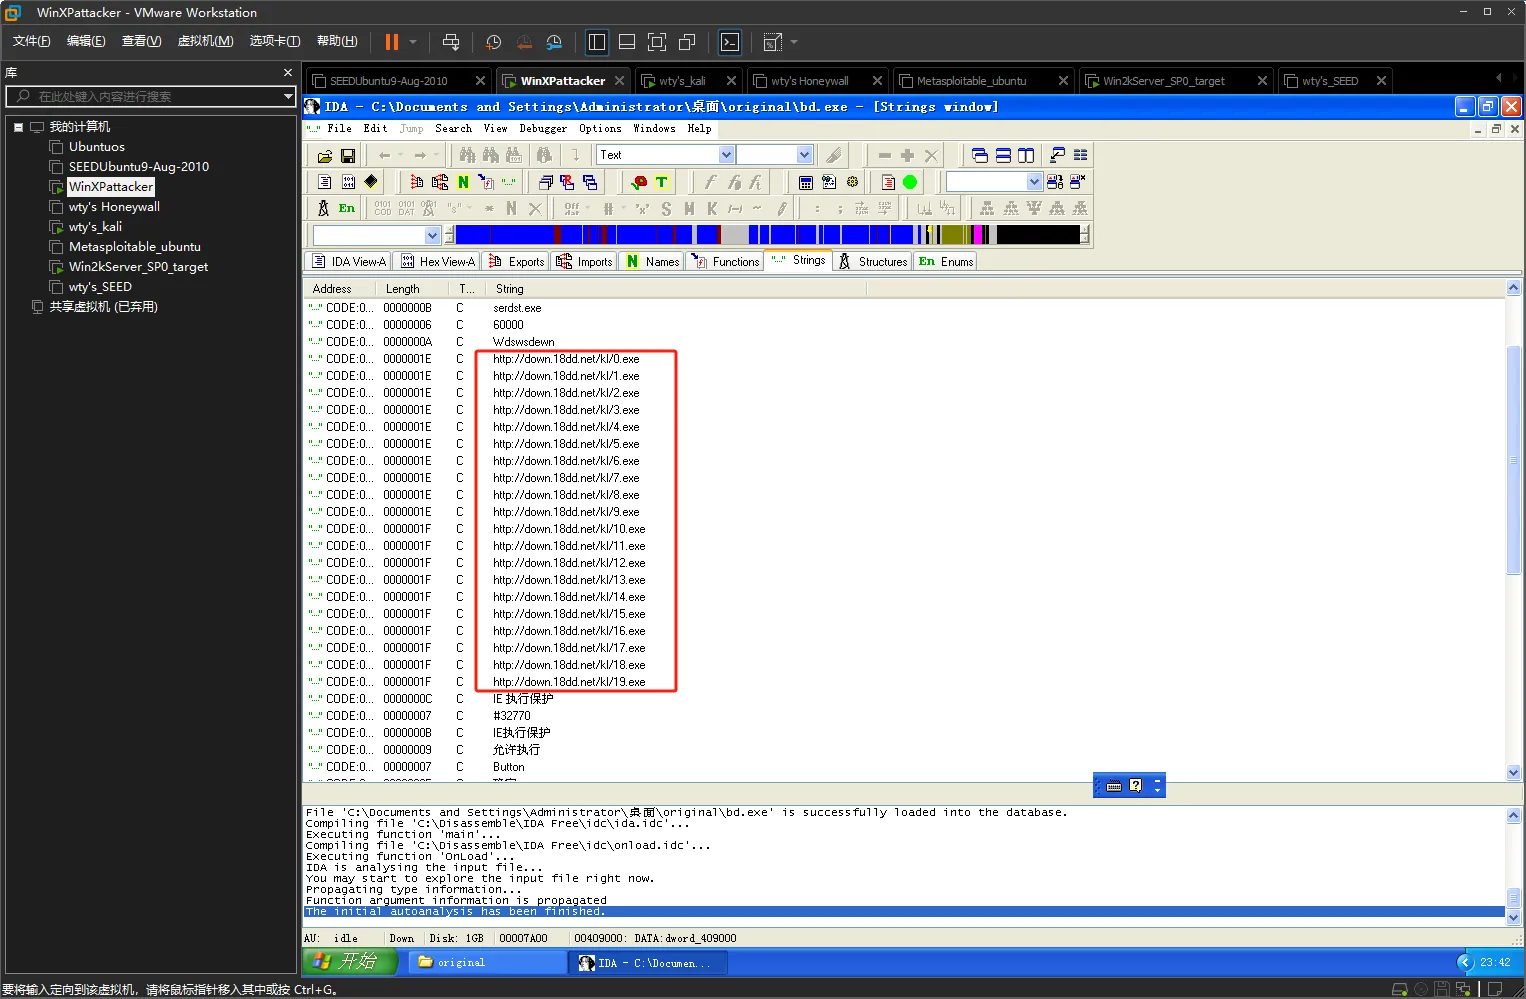Open the Text search type dropdown
The height and width of the screenshot is (999, 1526).
click(727, 155)
